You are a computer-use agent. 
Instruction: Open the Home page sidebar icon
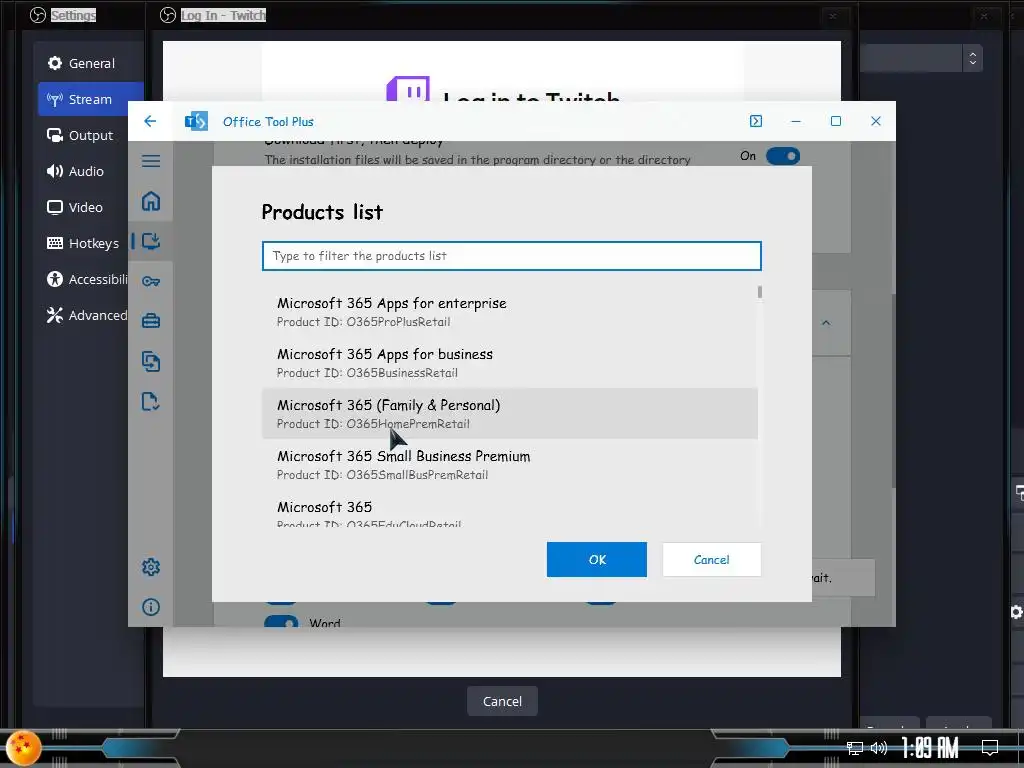tap(151, 201)
